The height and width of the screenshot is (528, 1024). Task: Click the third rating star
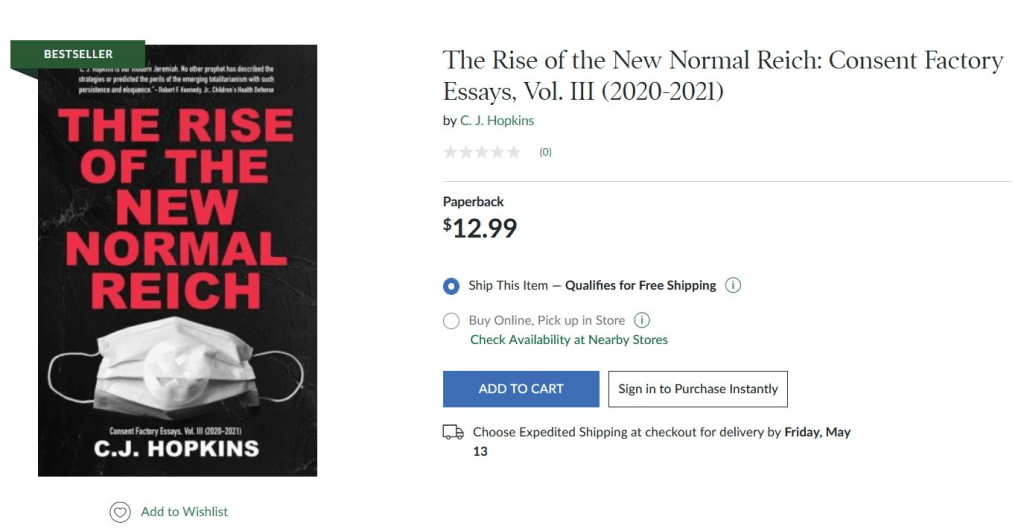[482, 152]
